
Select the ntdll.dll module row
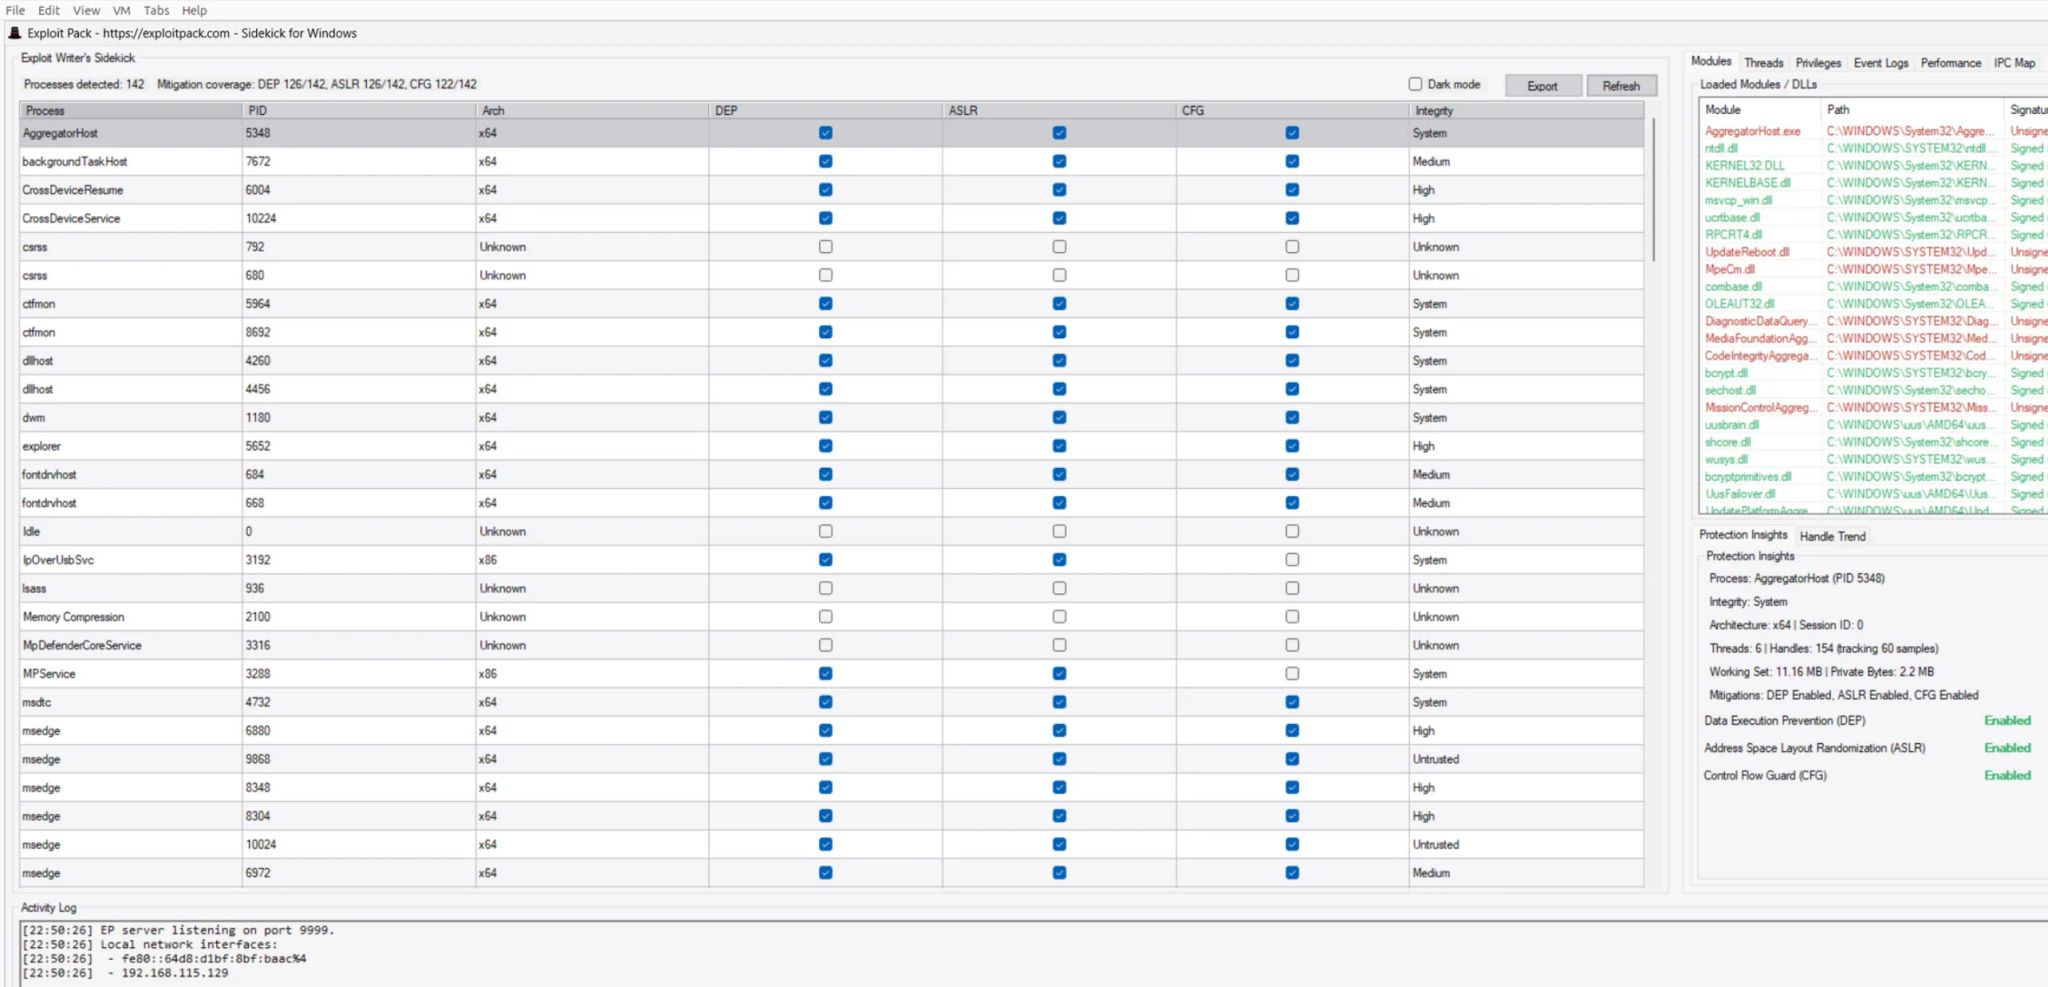click(x=1872, y=148)
